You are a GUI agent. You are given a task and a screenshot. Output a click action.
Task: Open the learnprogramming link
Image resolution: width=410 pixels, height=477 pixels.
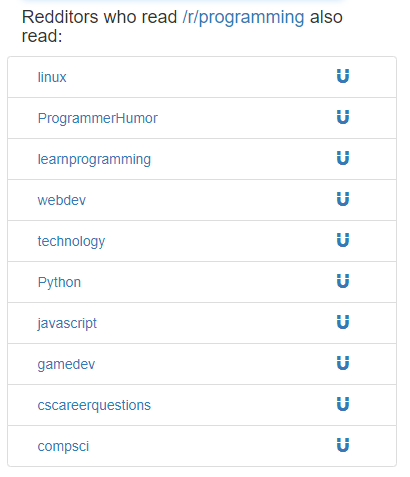click(x=94, y=159)
